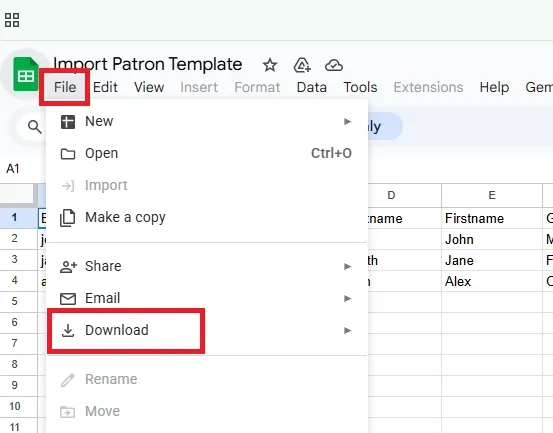Select column D header

point(405,195)
